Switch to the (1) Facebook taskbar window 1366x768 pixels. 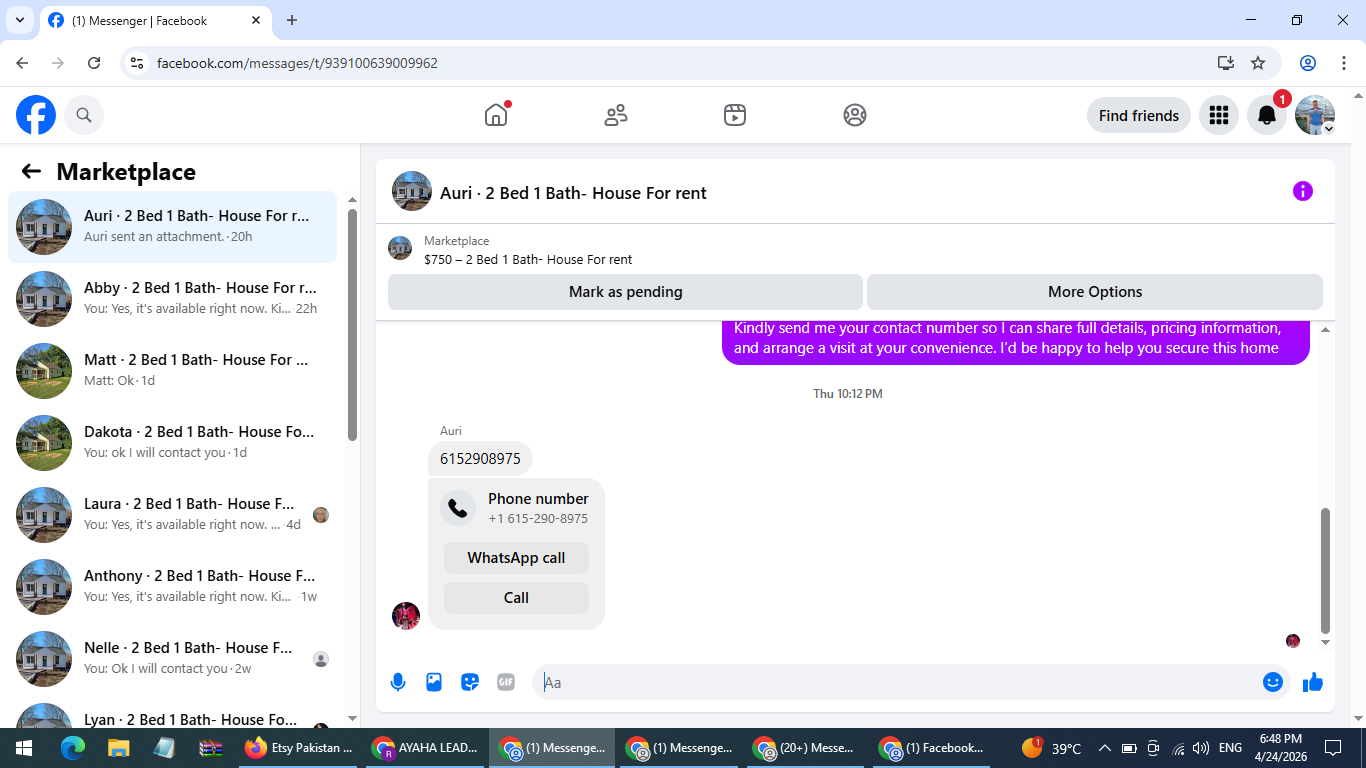934,748
